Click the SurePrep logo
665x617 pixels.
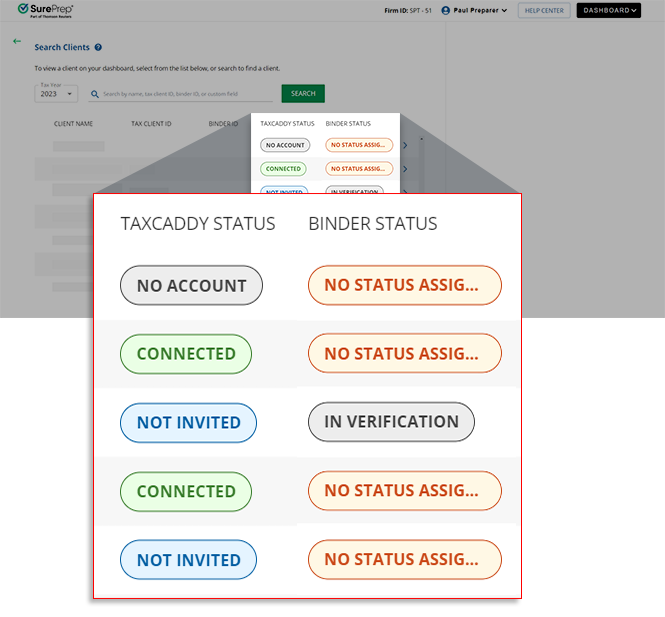45,10
